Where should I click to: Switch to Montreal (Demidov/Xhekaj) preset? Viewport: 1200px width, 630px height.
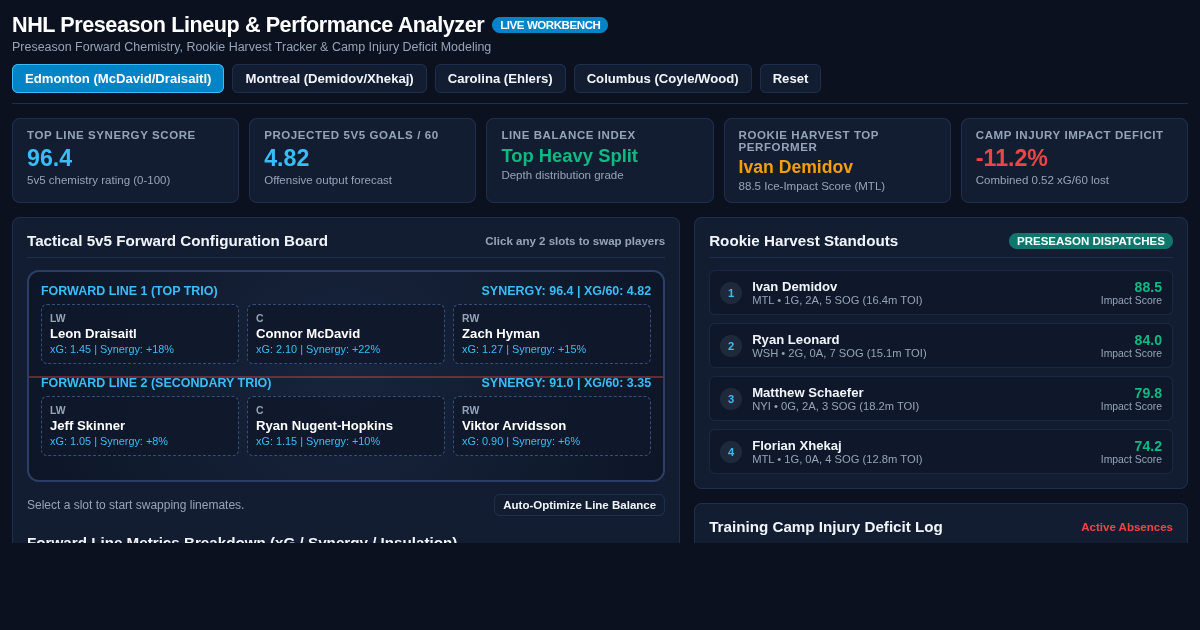tap(329, 78)
